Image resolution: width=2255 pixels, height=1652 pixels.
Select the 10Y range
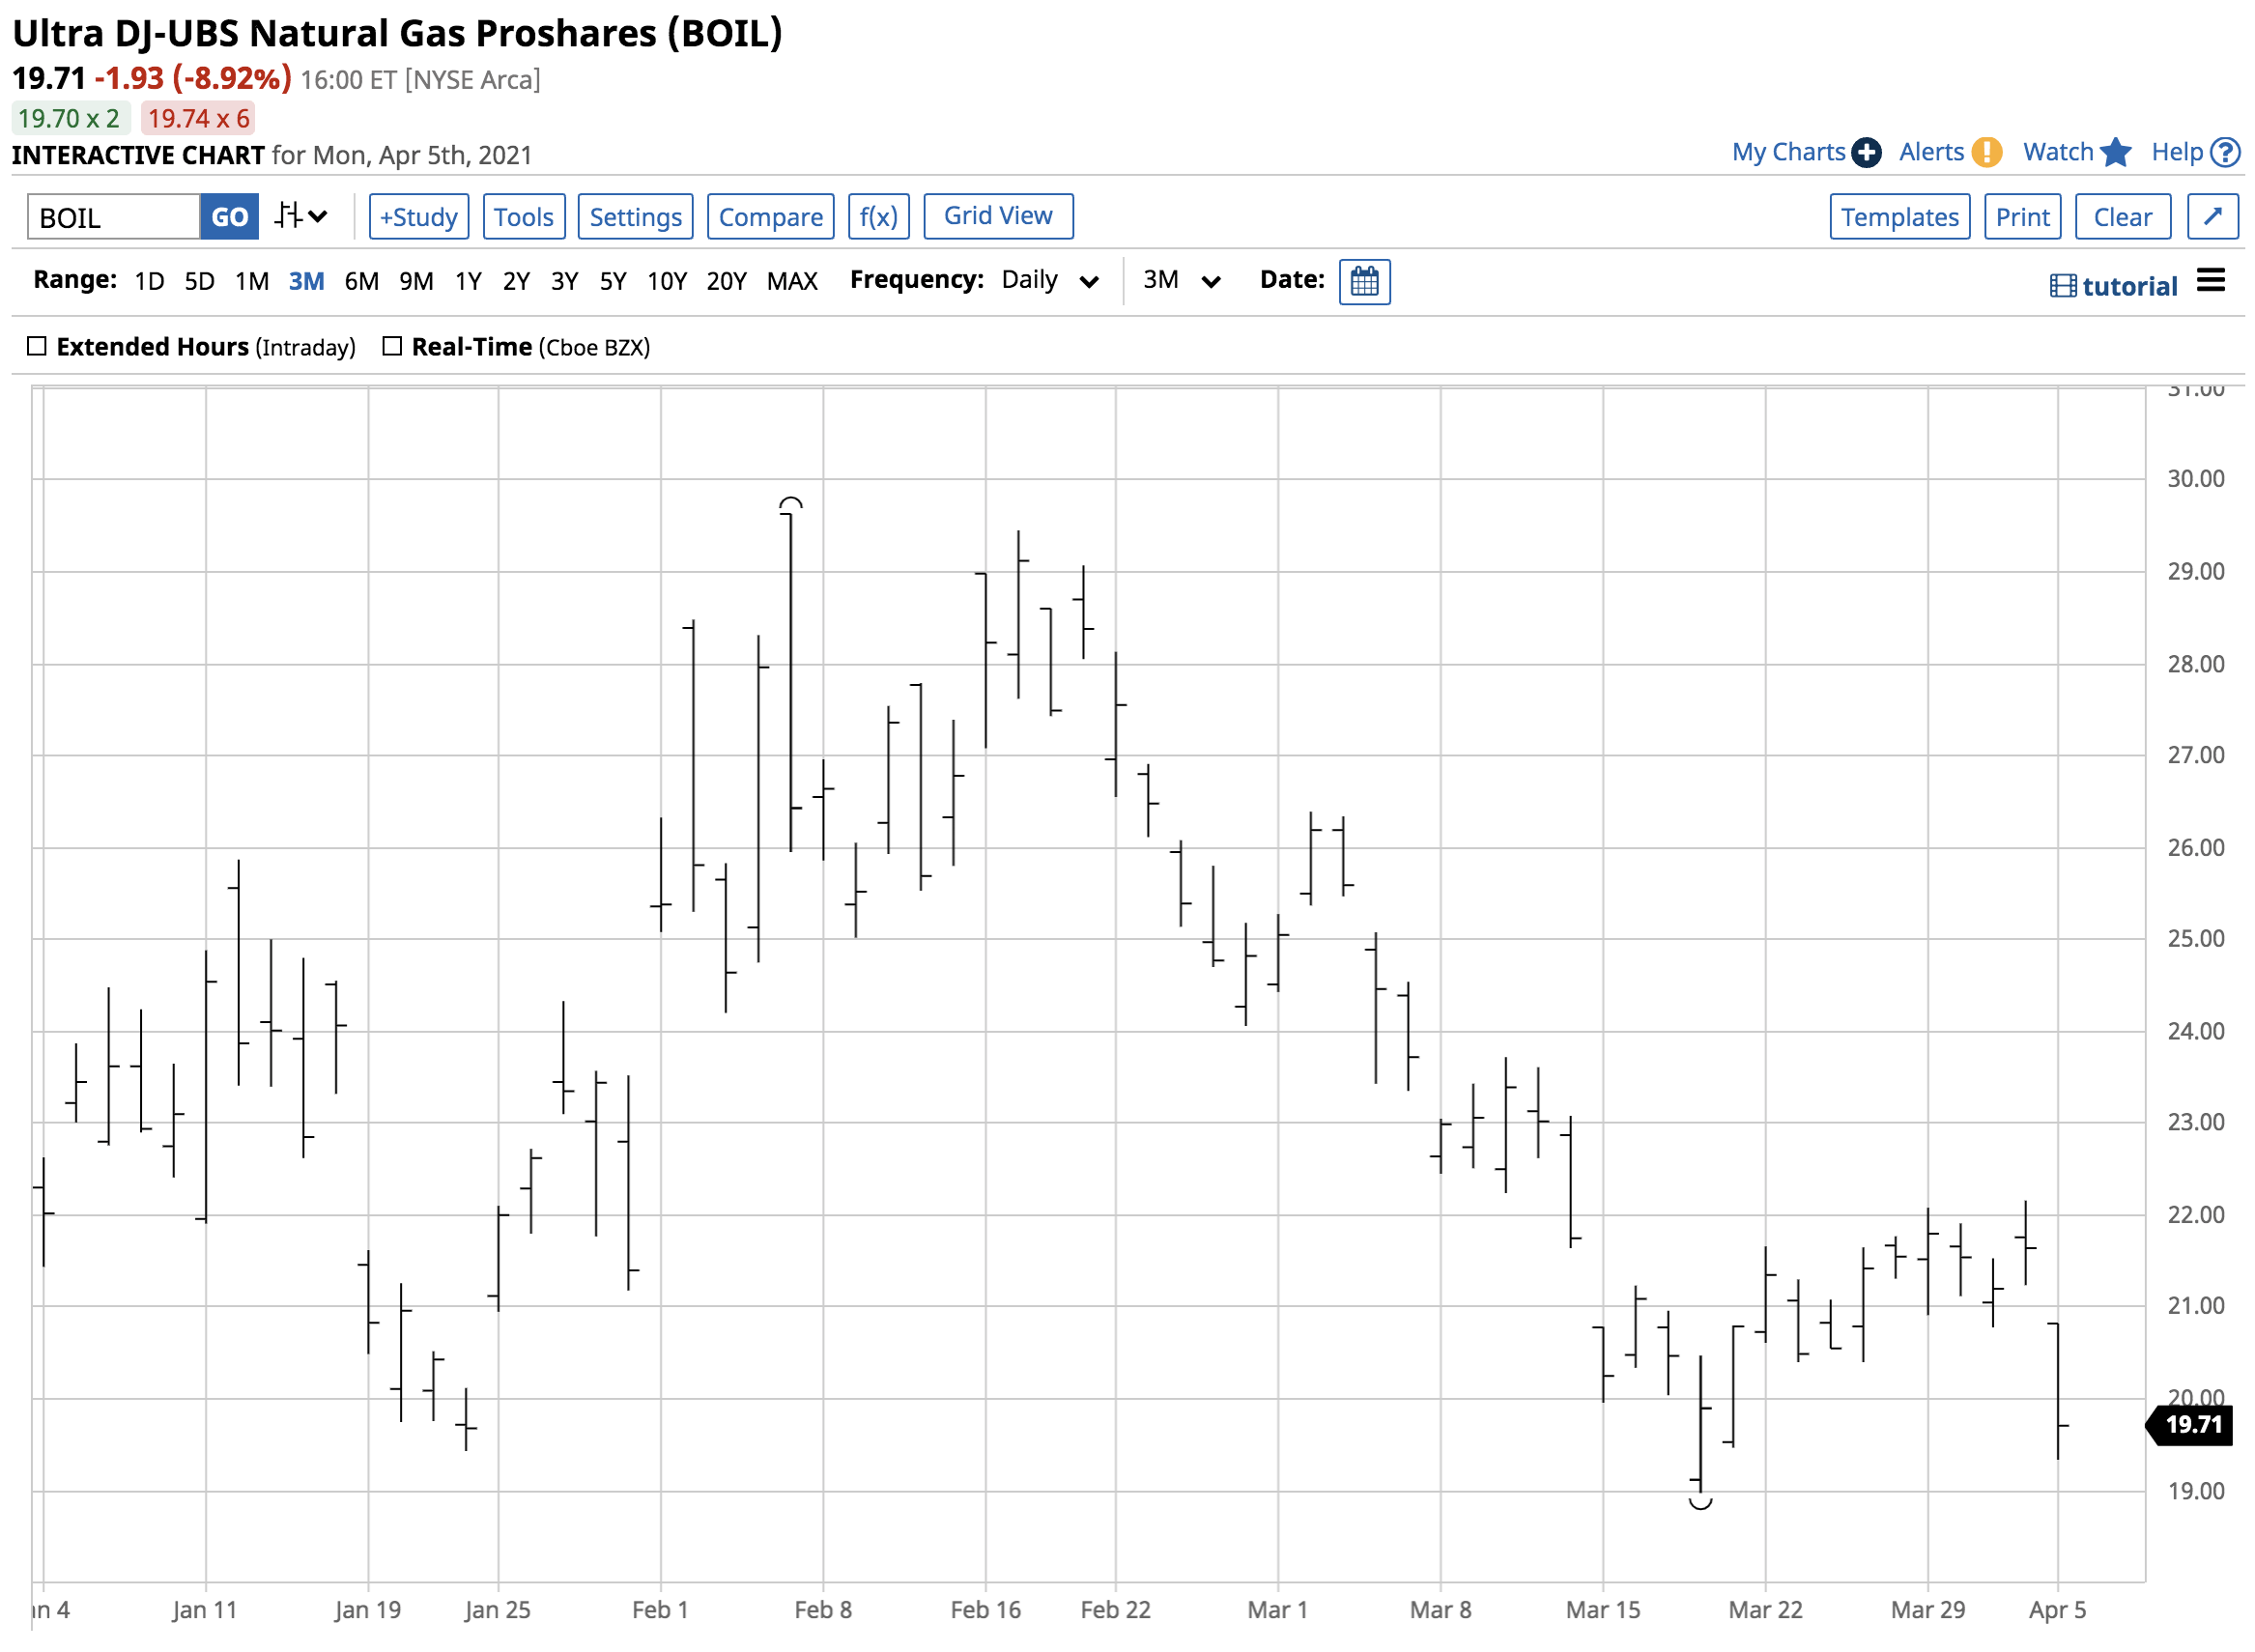pos(667,281)
